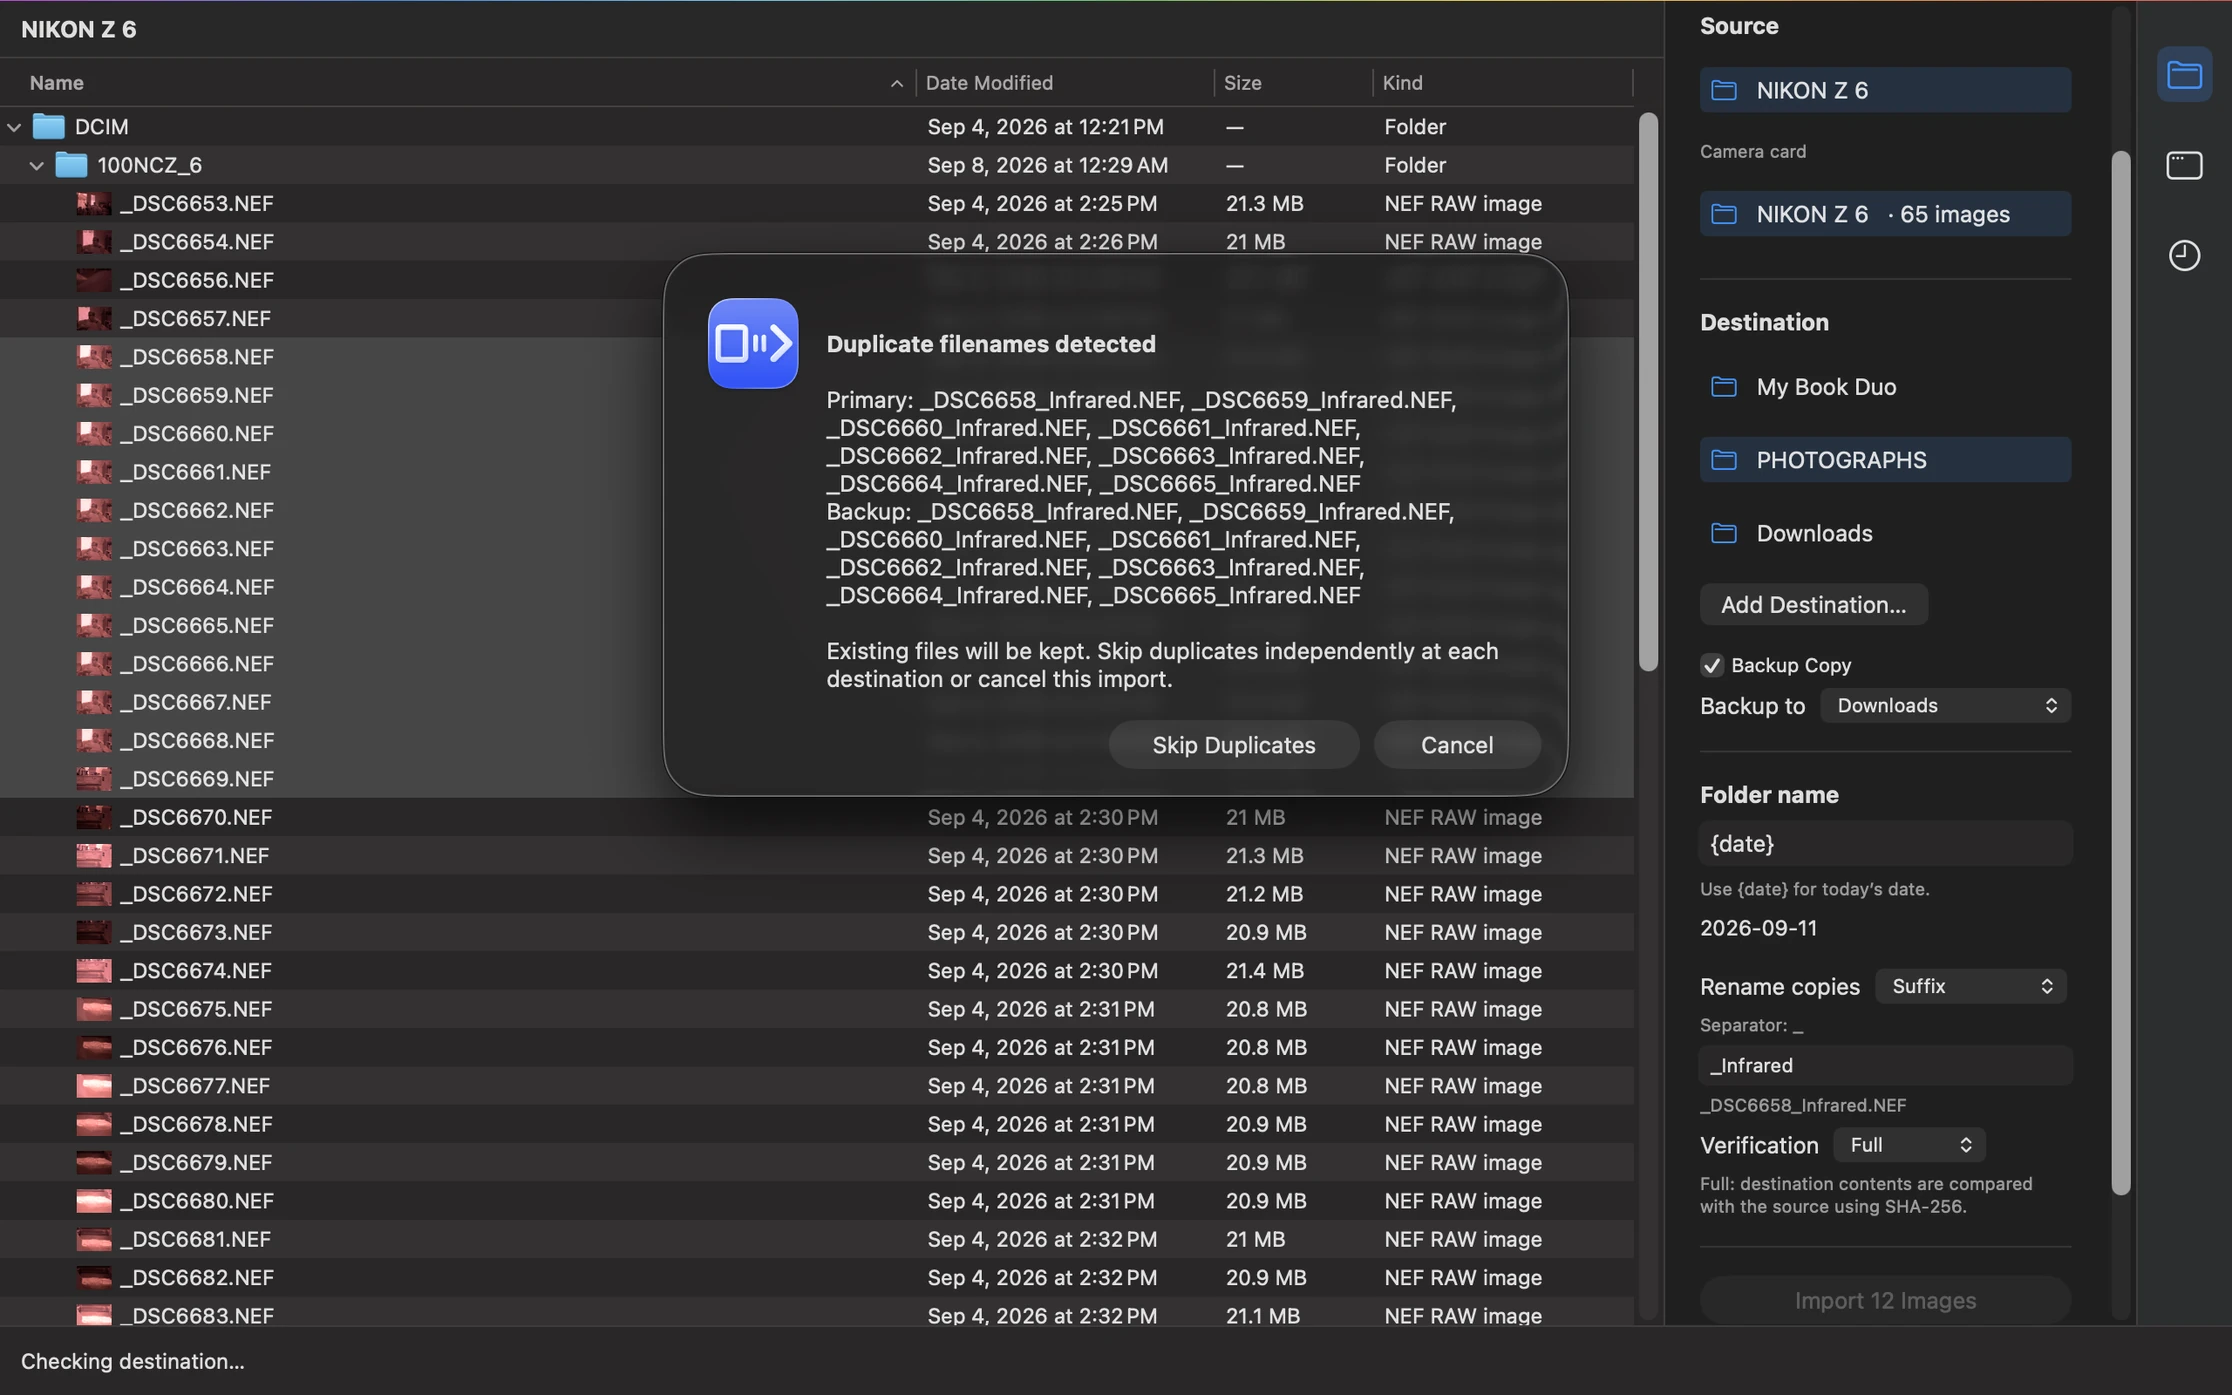The width and height of the screenshot is (2232, 1395).
Task: Toggle the Backup Copy checkbox
Action: coord(1712,665)
